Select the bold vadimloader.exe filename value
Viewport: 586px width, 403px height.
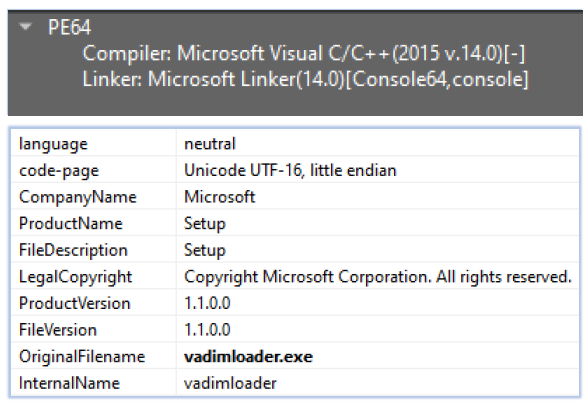248,357
